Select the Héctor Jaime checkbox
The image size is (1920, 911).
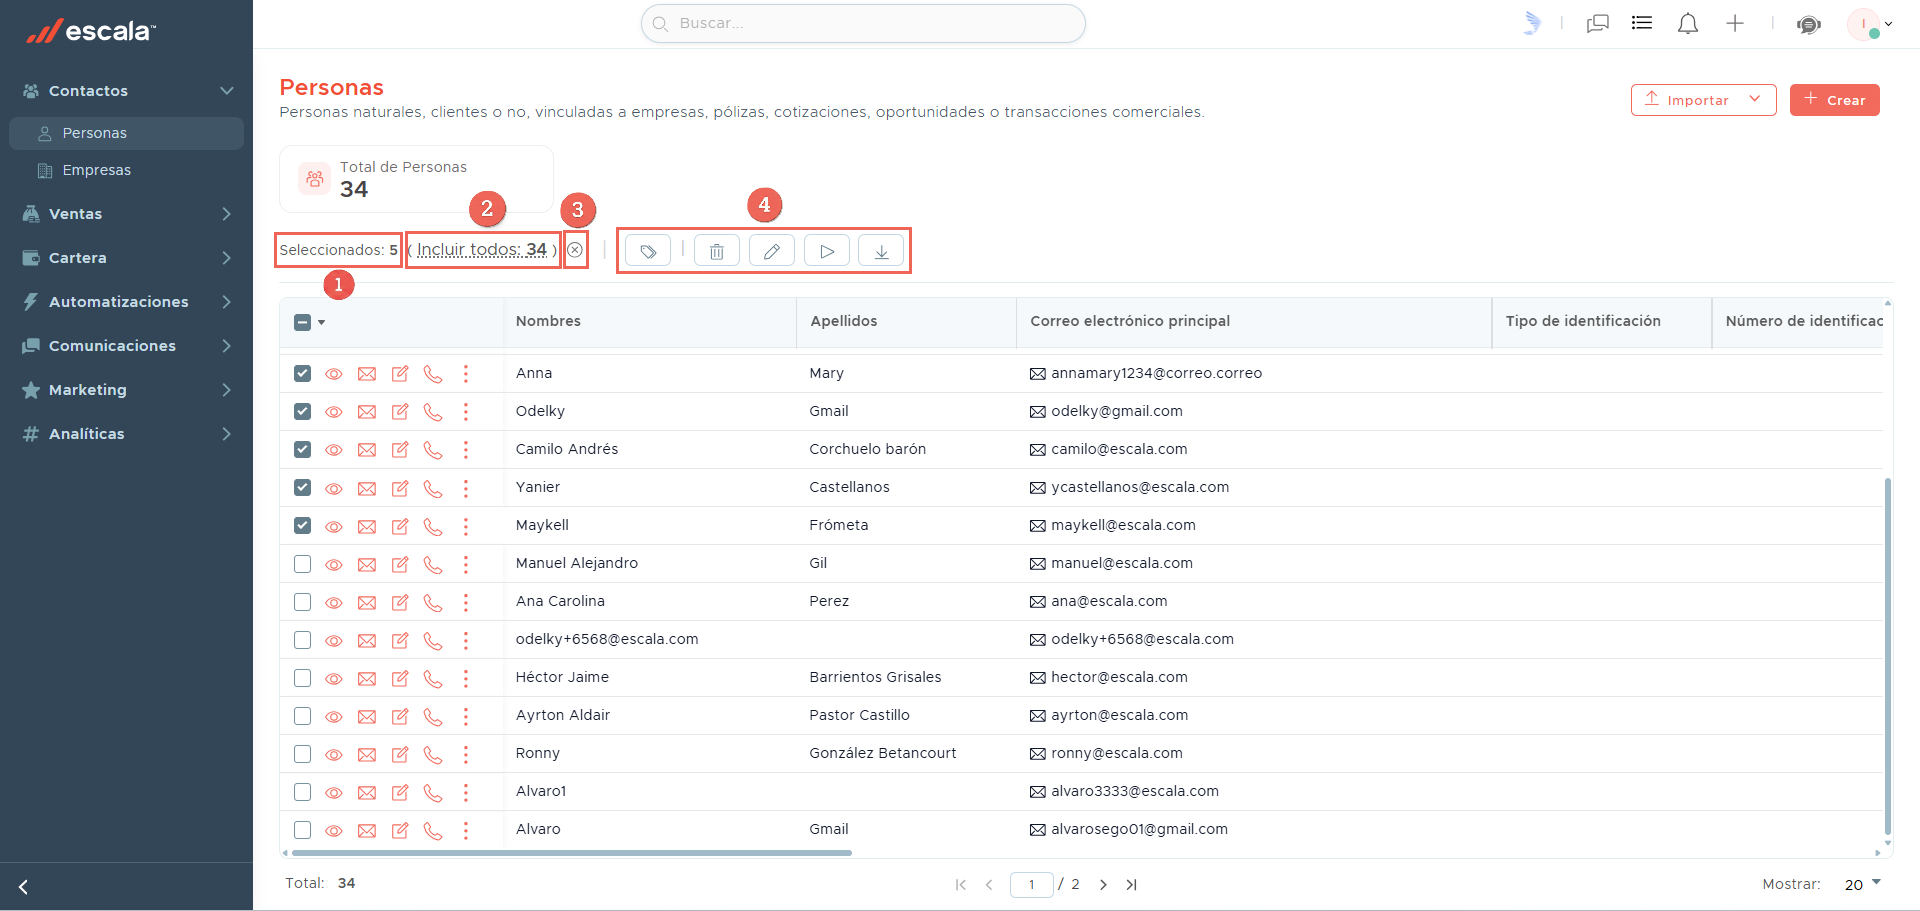(303, 678)
